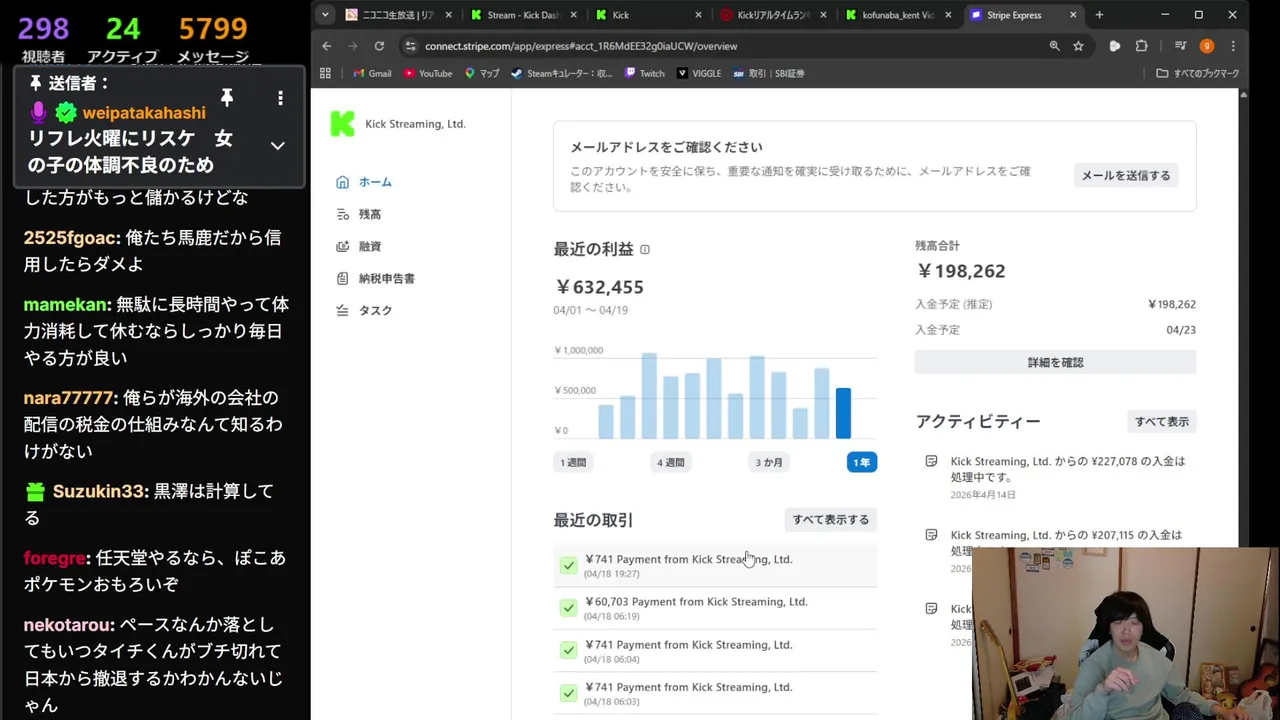Viewport: 1280px width, 720px height.
Task: Click the Suzukin33 username in chat
Action: 99,491
